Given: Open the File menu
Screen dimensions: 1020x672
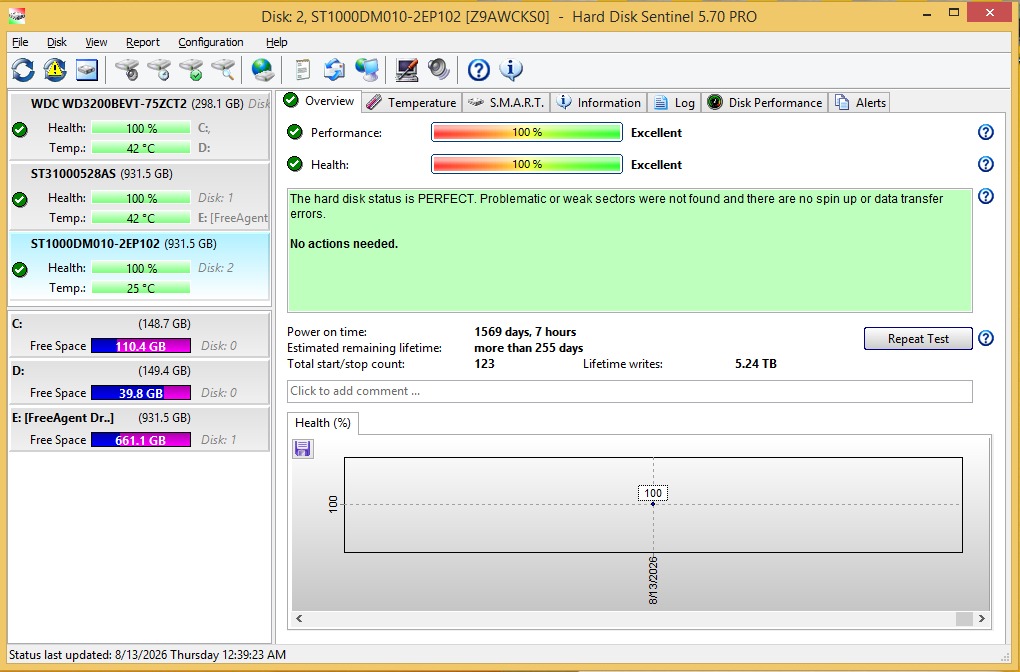Looking at the screenshot, I should [20, 42].
